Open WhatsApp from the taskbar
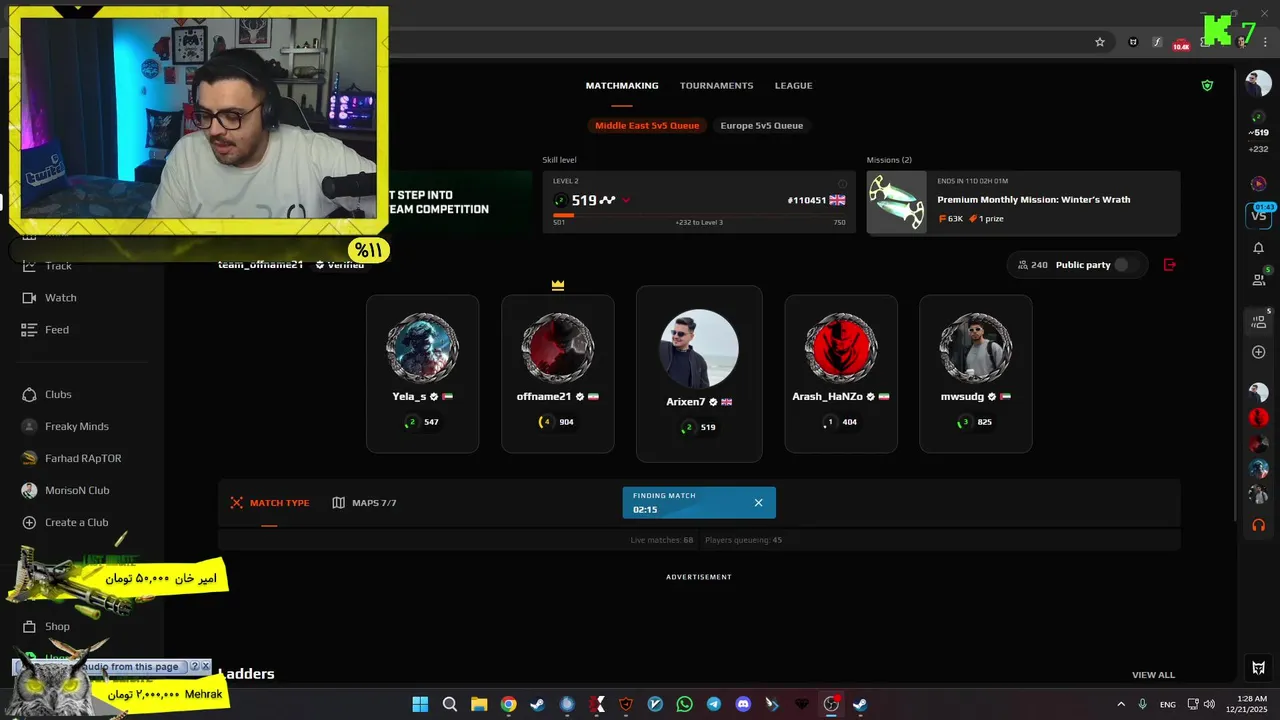 [684, 704]
